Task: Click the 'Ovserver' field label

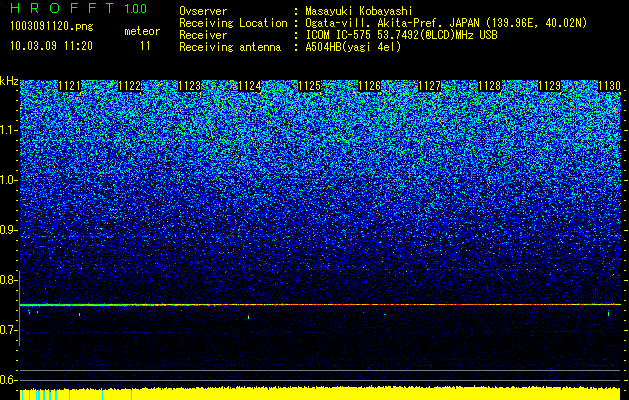Action: coord(203,11)
